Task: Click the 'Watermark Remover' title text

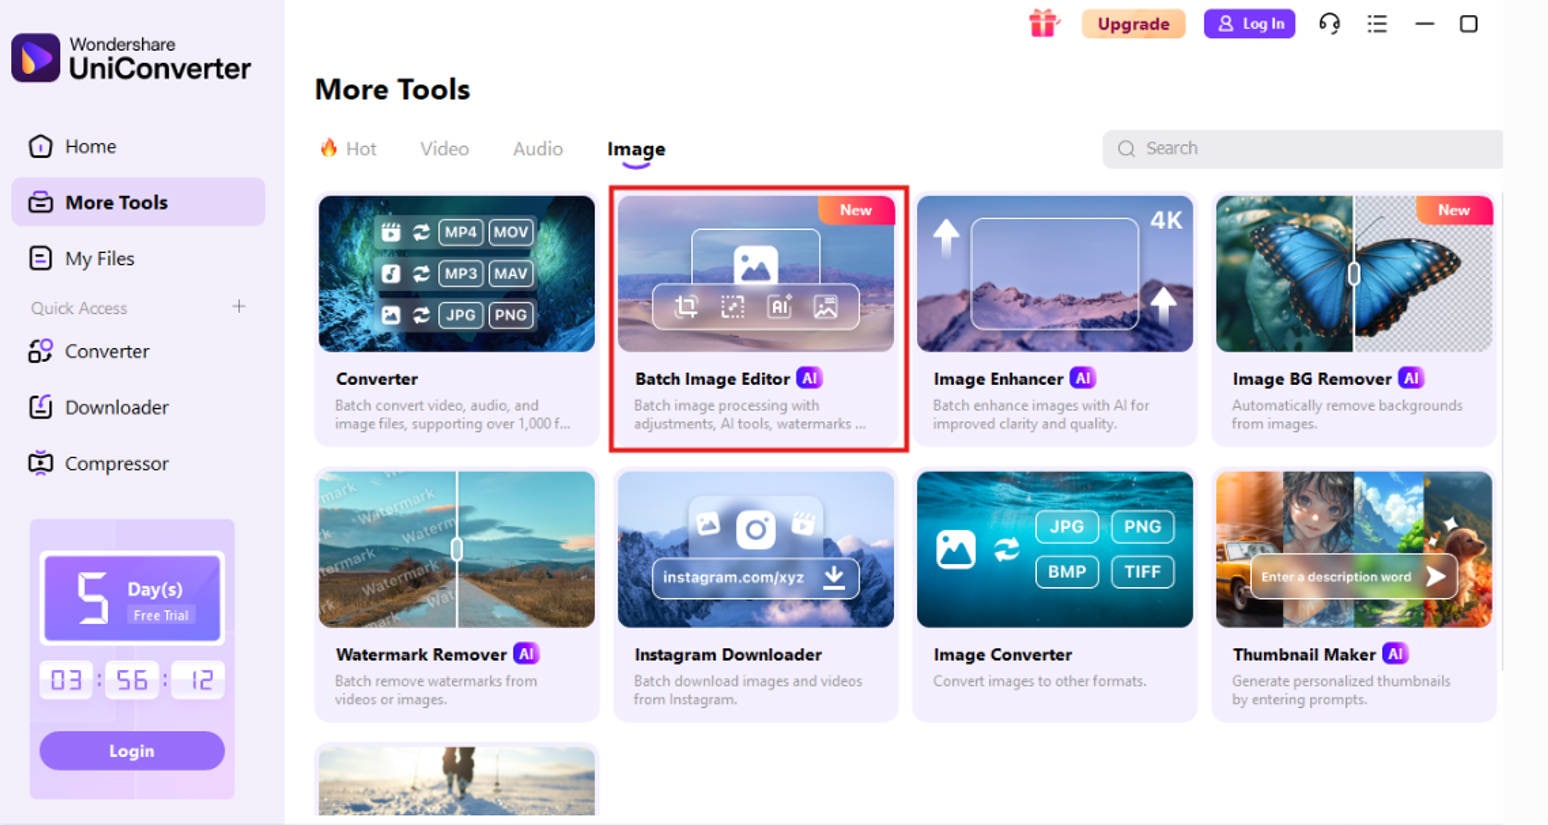Action: 421,654
